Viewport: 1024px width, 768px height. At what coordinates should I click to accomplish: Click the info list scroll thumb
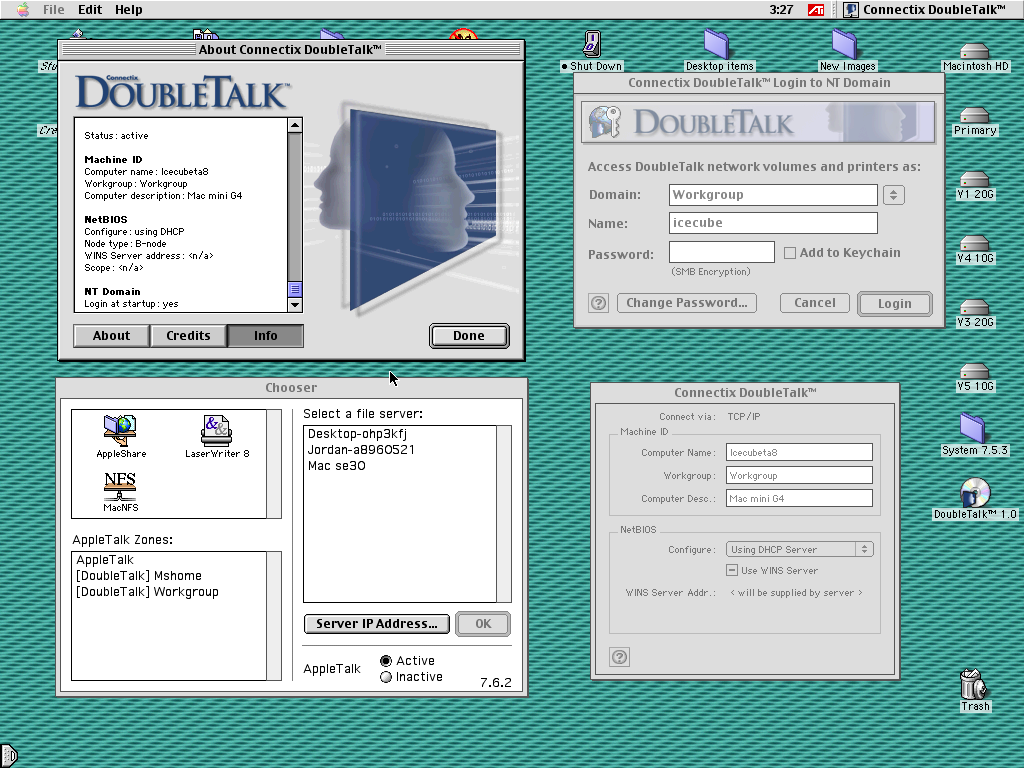295,289
